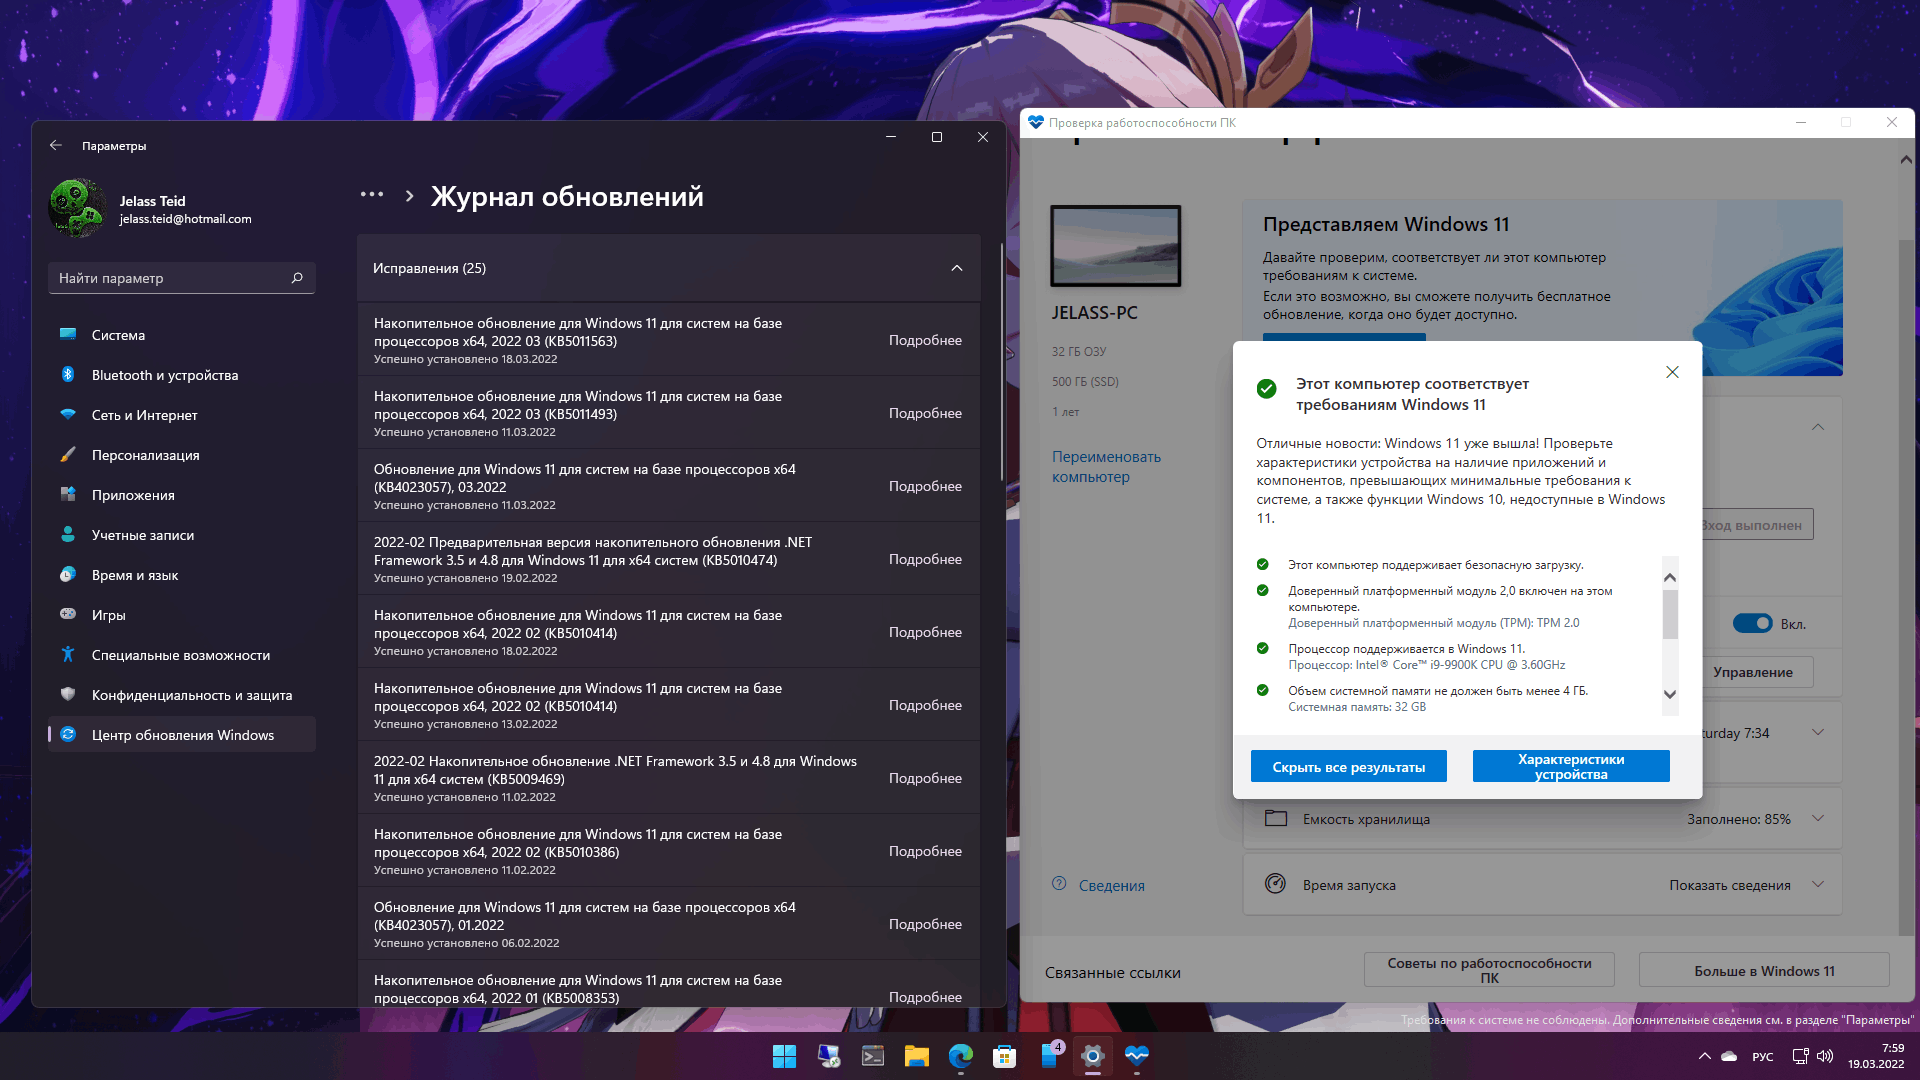
Task: Click the gauge icon beside Время запуска
Action: tap(1275, 884)
